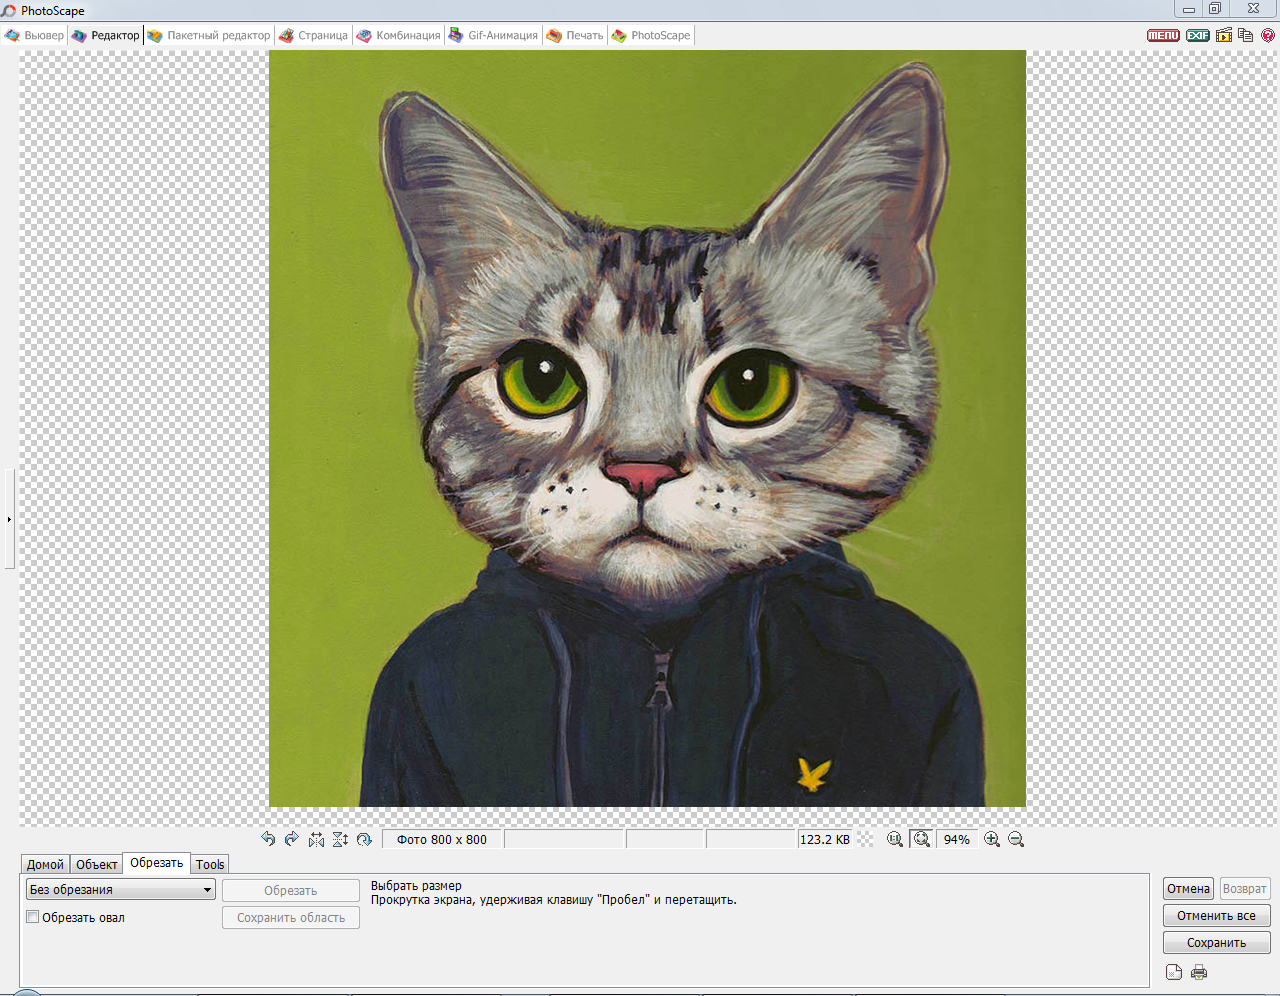Select the Редактор tab

click(106, 35)
